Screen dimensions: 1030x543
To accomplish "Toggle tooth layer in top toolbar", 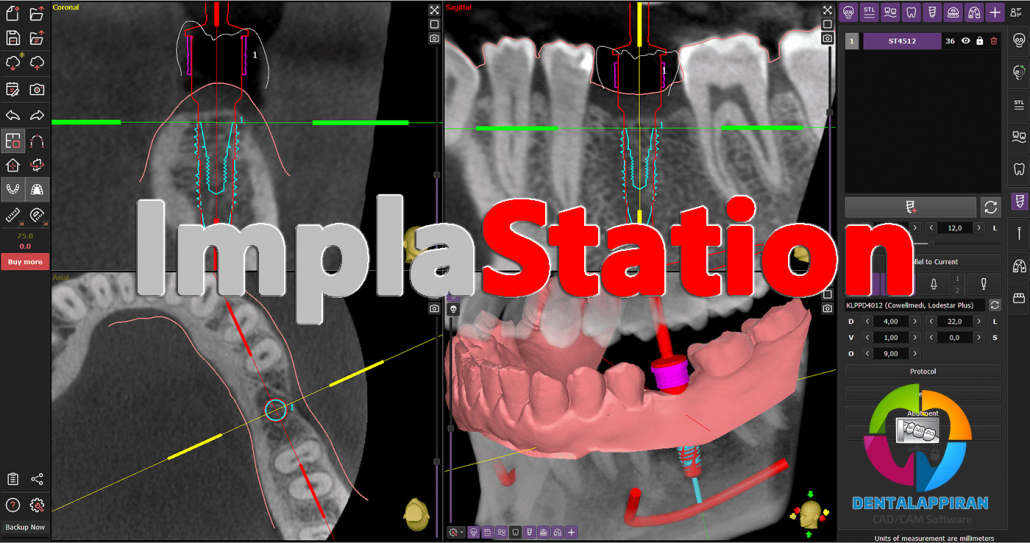I will click(x=911, y=12).
